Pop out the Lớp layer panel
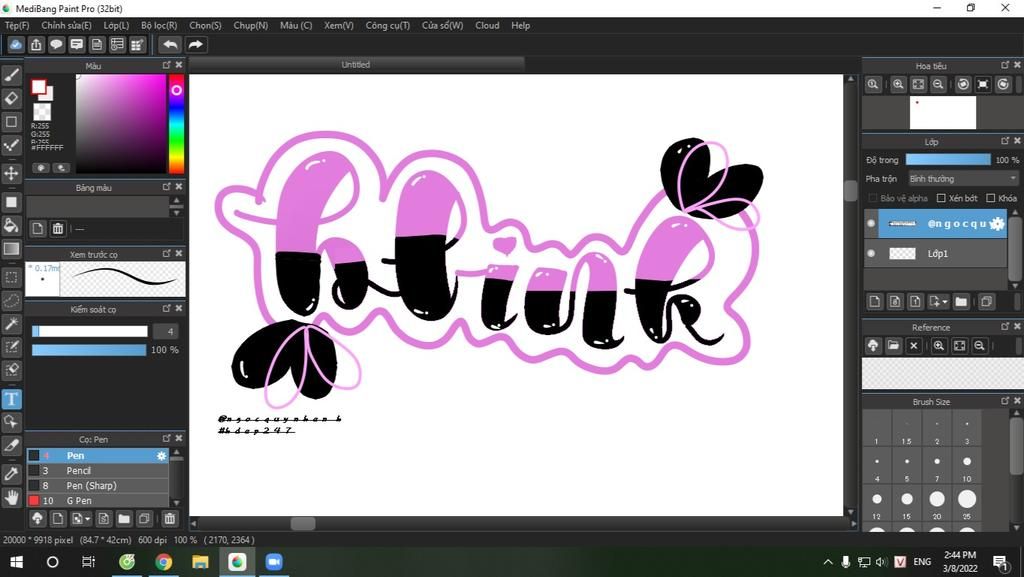The image size is (1024, 577). click(x=1005, y=141)
